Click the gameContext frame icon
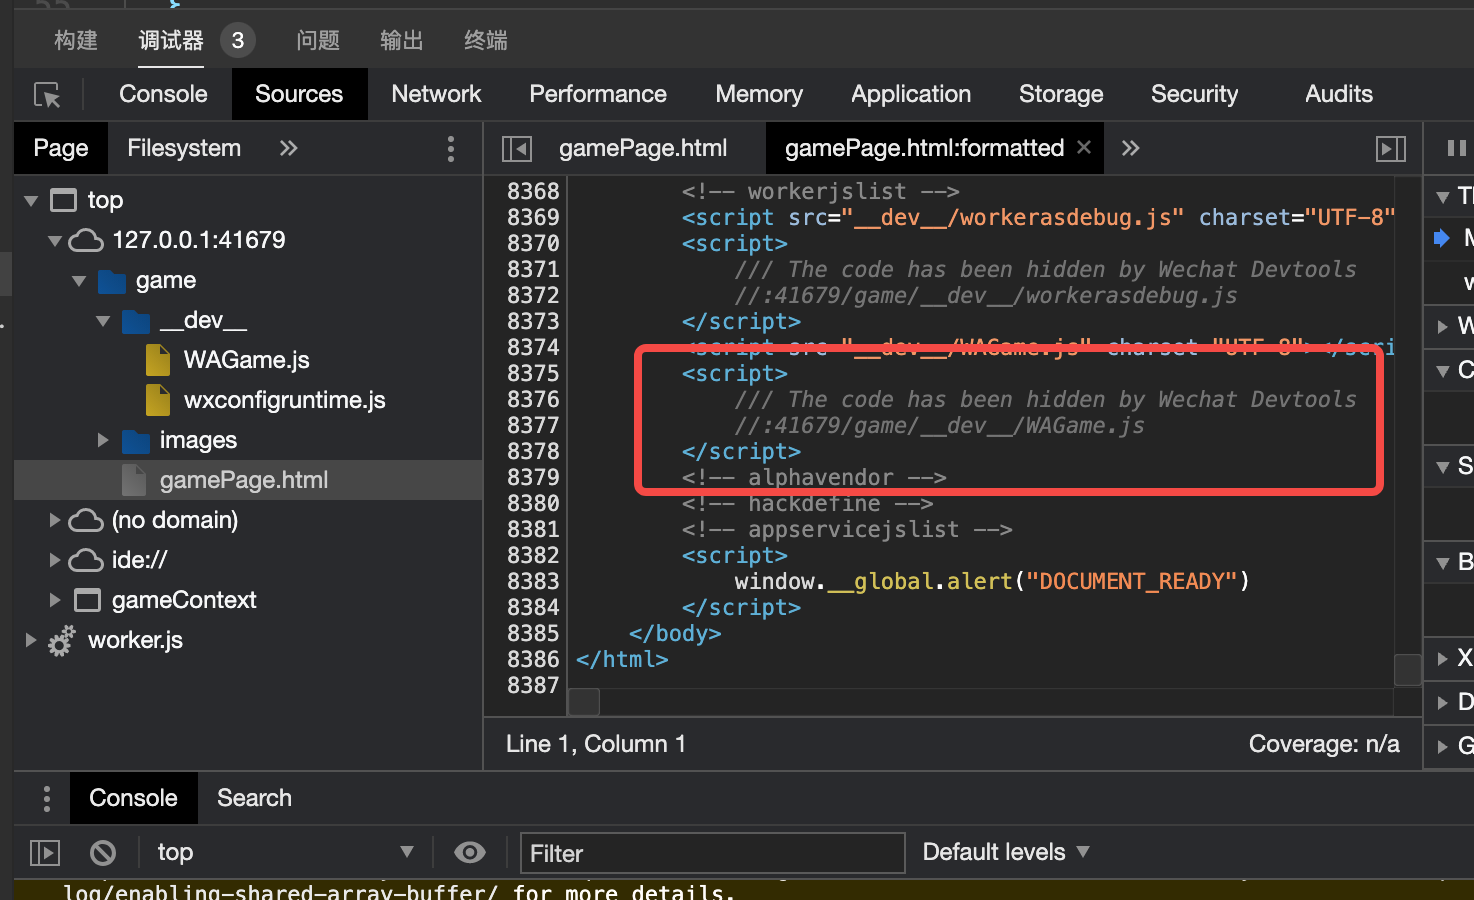The width and height of the screenshot is (1474, 900). pyautogui.click(x=88, y=600)
